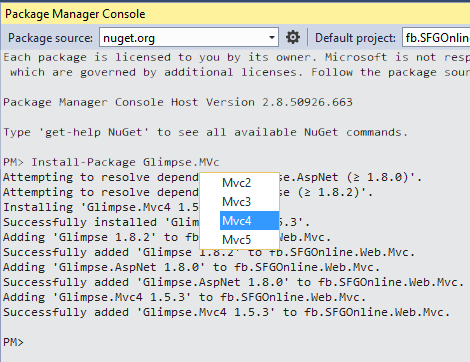Click the Host Version 2.8.50926.663 line
Screen dimensions: 470x362
click(178, 102)
